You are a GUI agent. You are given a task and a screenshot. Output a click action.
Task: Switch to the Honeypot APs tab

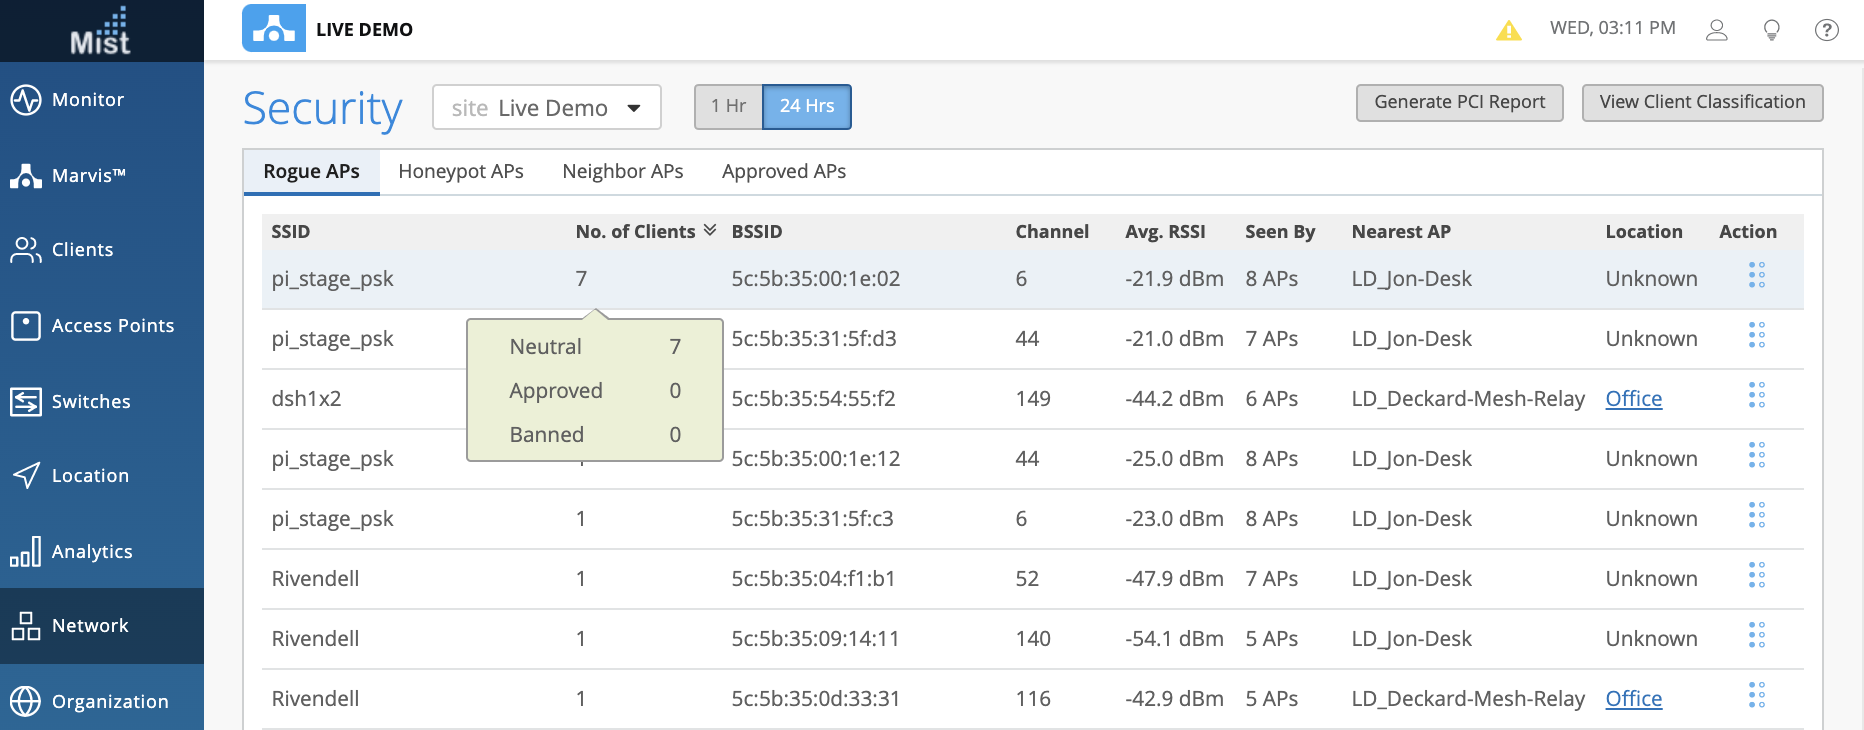coord(460,172)
